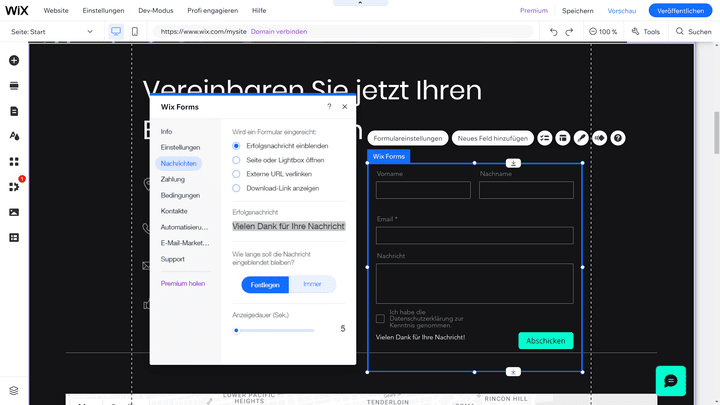Click the Premium link in top bar
The width and height of the screenshot is (720, 405).
[534, 11]
